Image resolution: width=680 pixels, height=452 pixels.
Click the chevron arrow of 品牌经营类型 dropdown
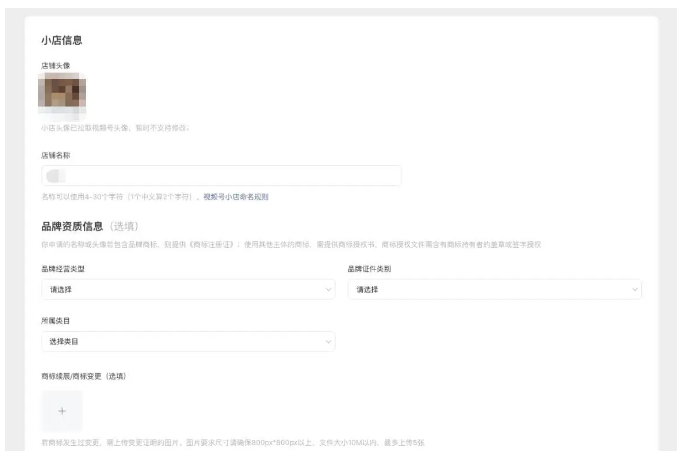pos(329,290)
